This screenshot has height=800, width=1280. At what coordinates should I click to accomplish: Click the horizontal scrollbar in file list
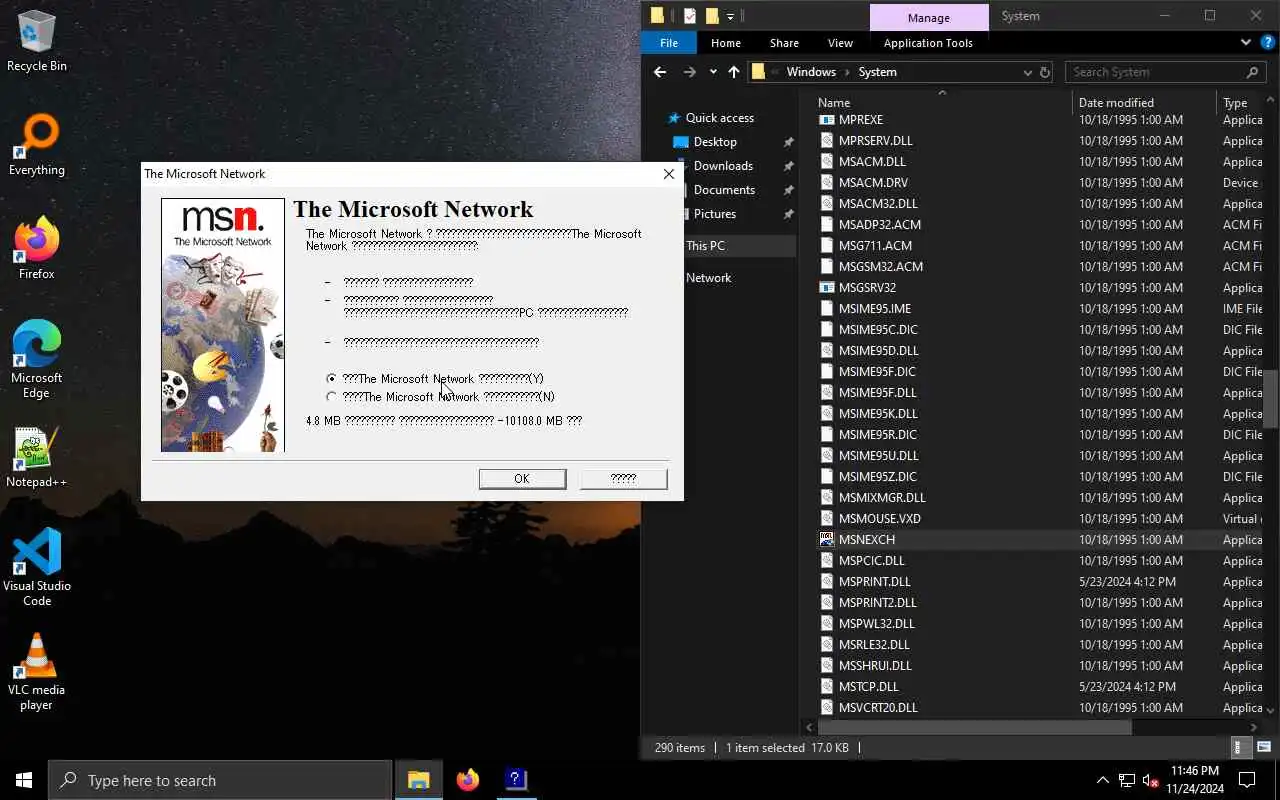[x=975, y=728]
